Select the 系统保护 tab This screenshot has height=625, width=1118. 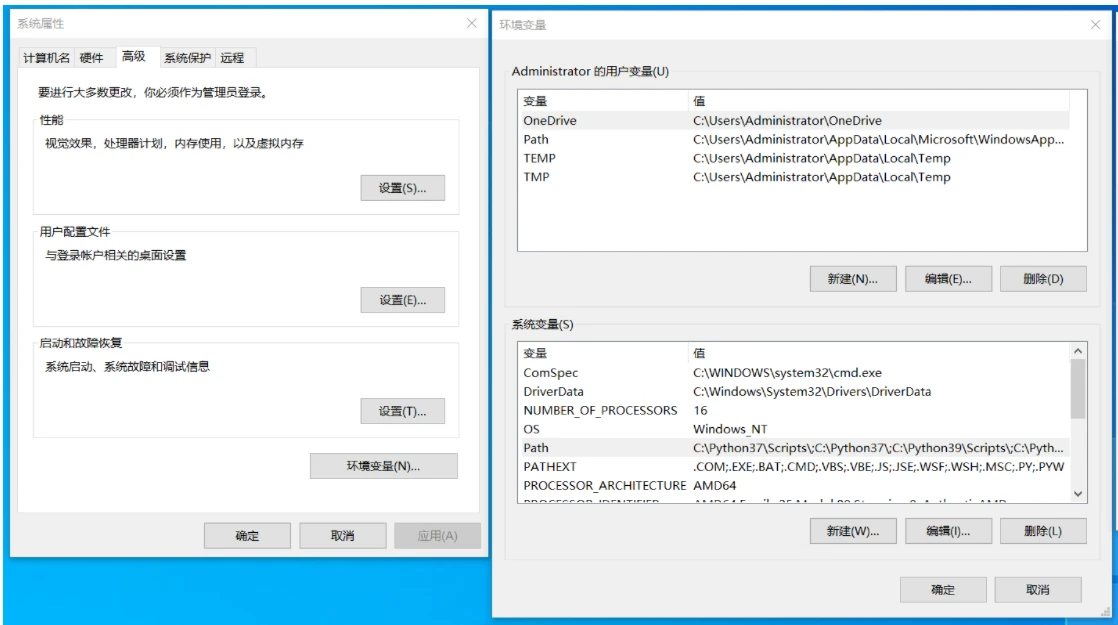point(187,58)
